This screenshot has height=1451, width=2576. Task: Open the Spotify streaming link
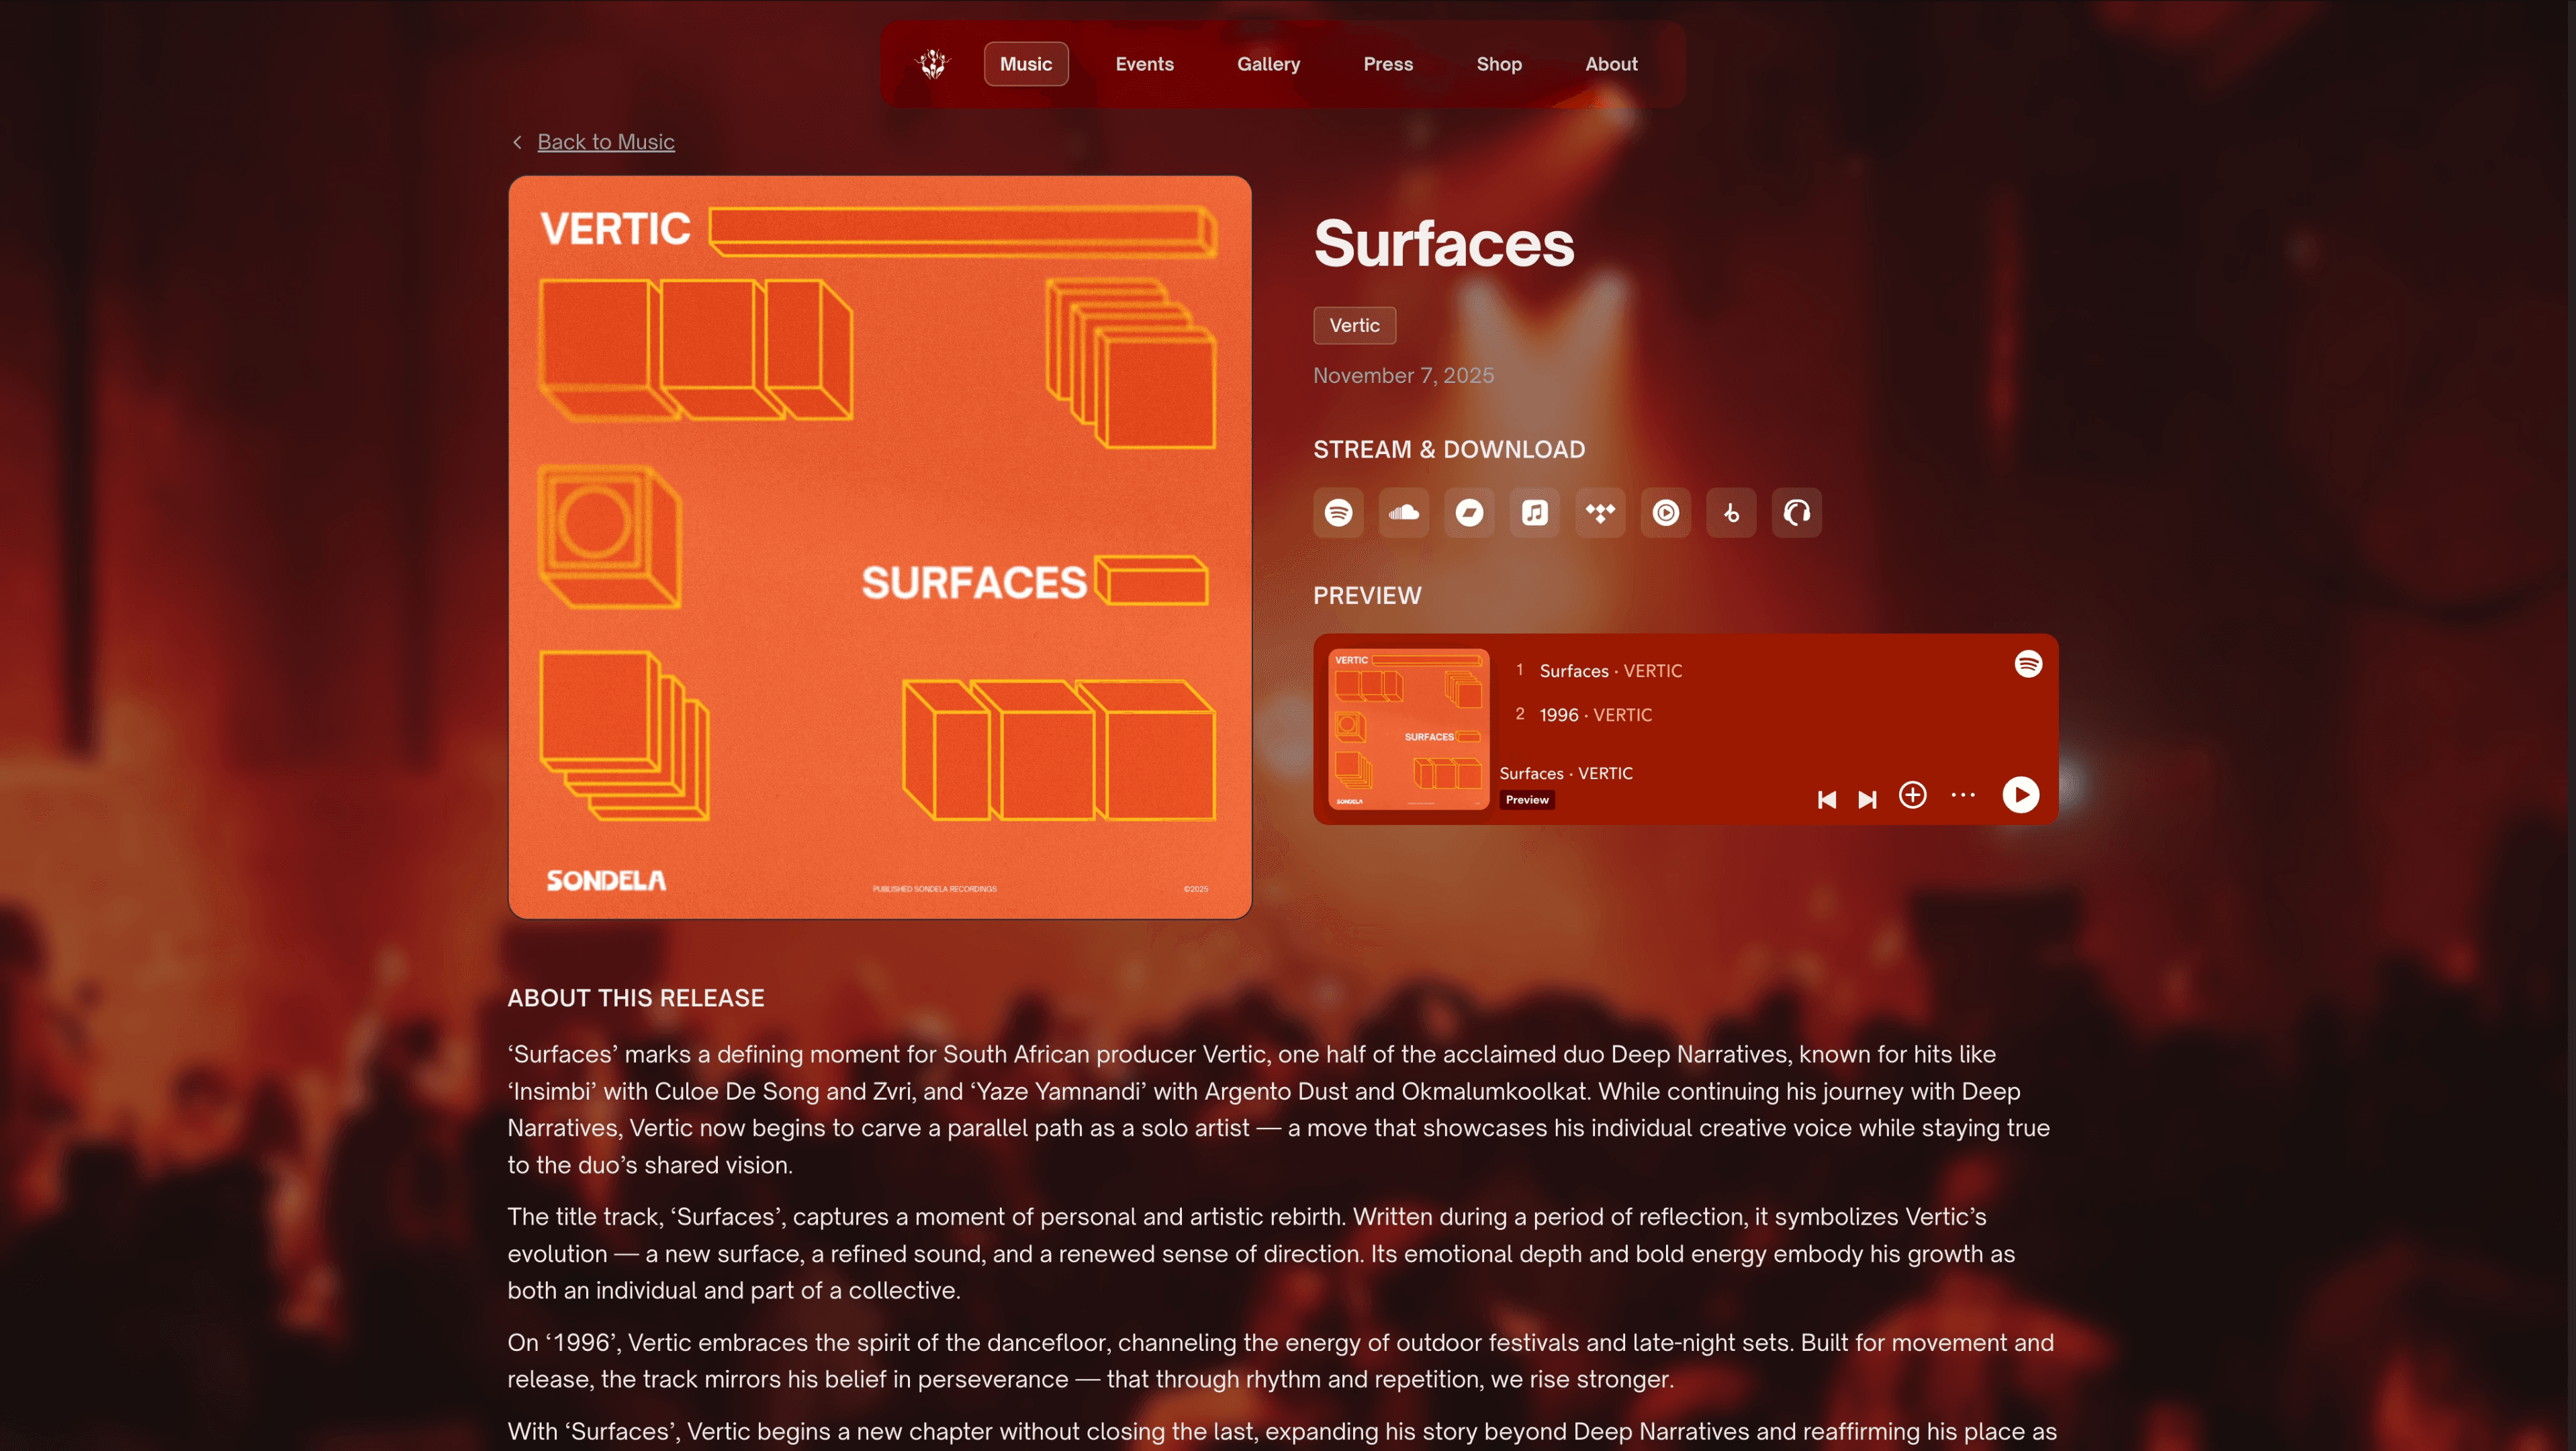click(x=1338, y=513)
